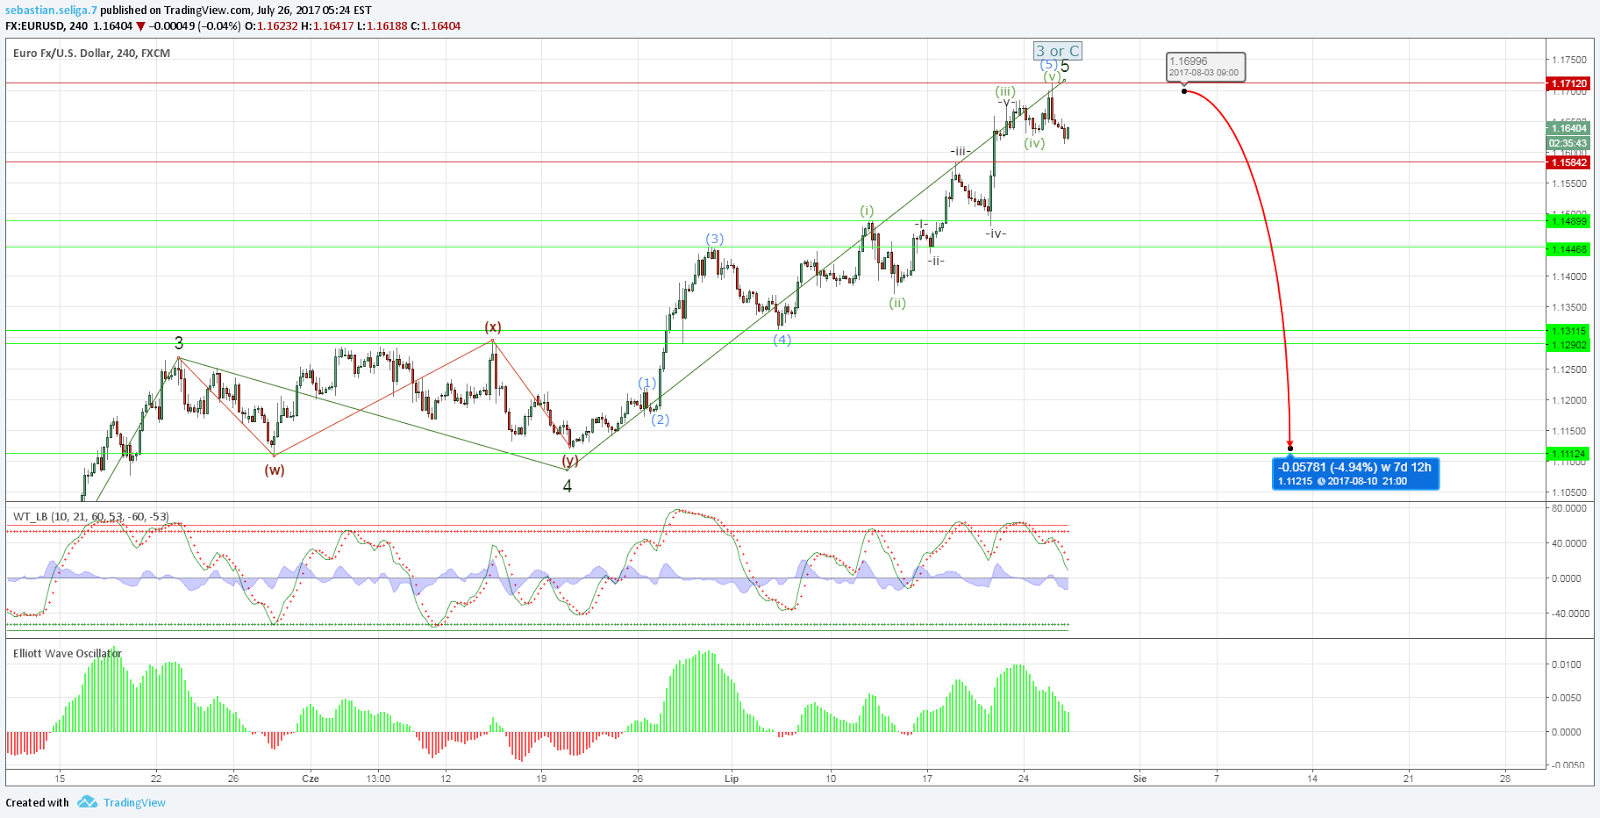1600x818 pixels.
Task: Select the green 1.14899 price axis label
Action: click(1568, 221)
